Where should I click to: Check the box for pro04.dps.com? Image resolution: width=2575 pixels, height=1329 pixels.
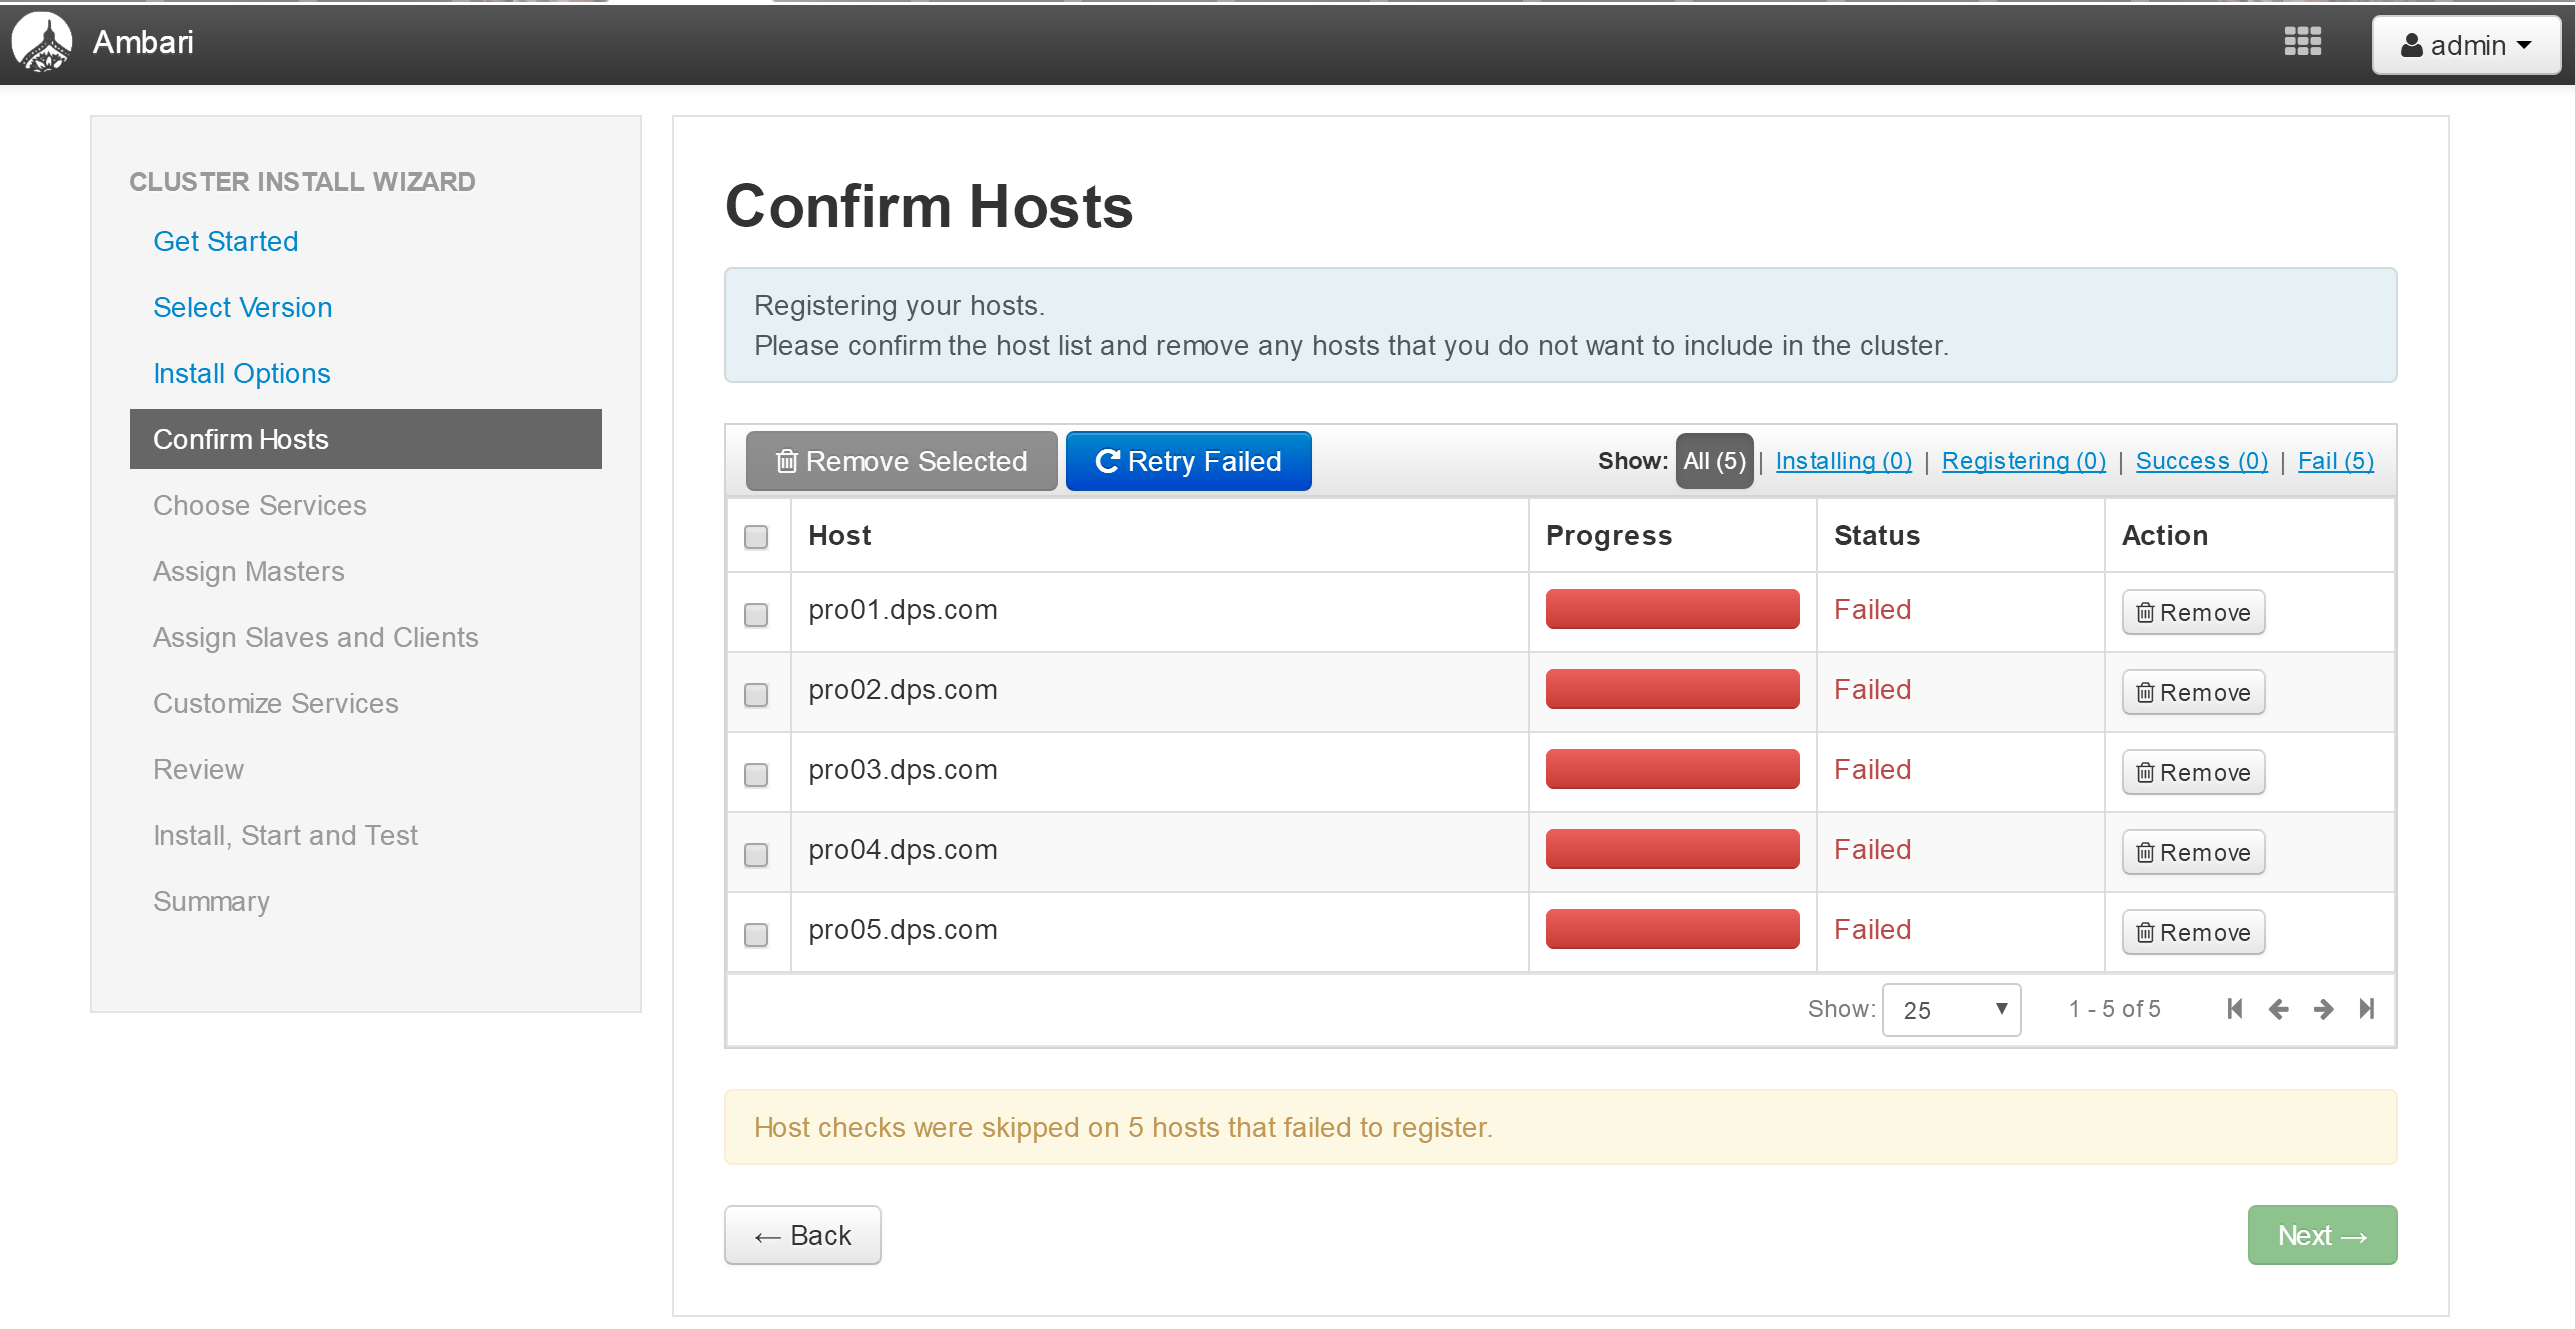pos(756,855)
